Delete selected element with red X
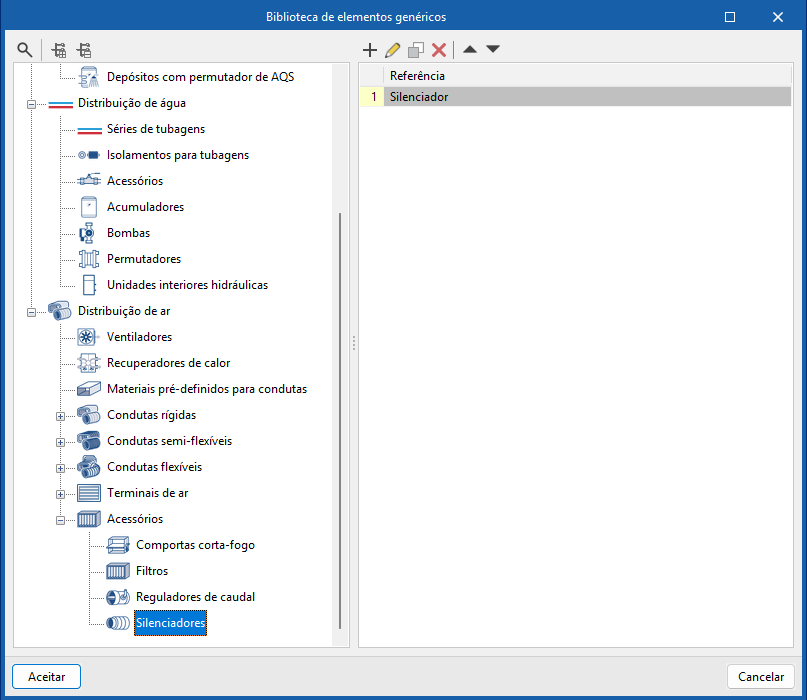This screenshot has width=807, height=700. click(439, 49)
